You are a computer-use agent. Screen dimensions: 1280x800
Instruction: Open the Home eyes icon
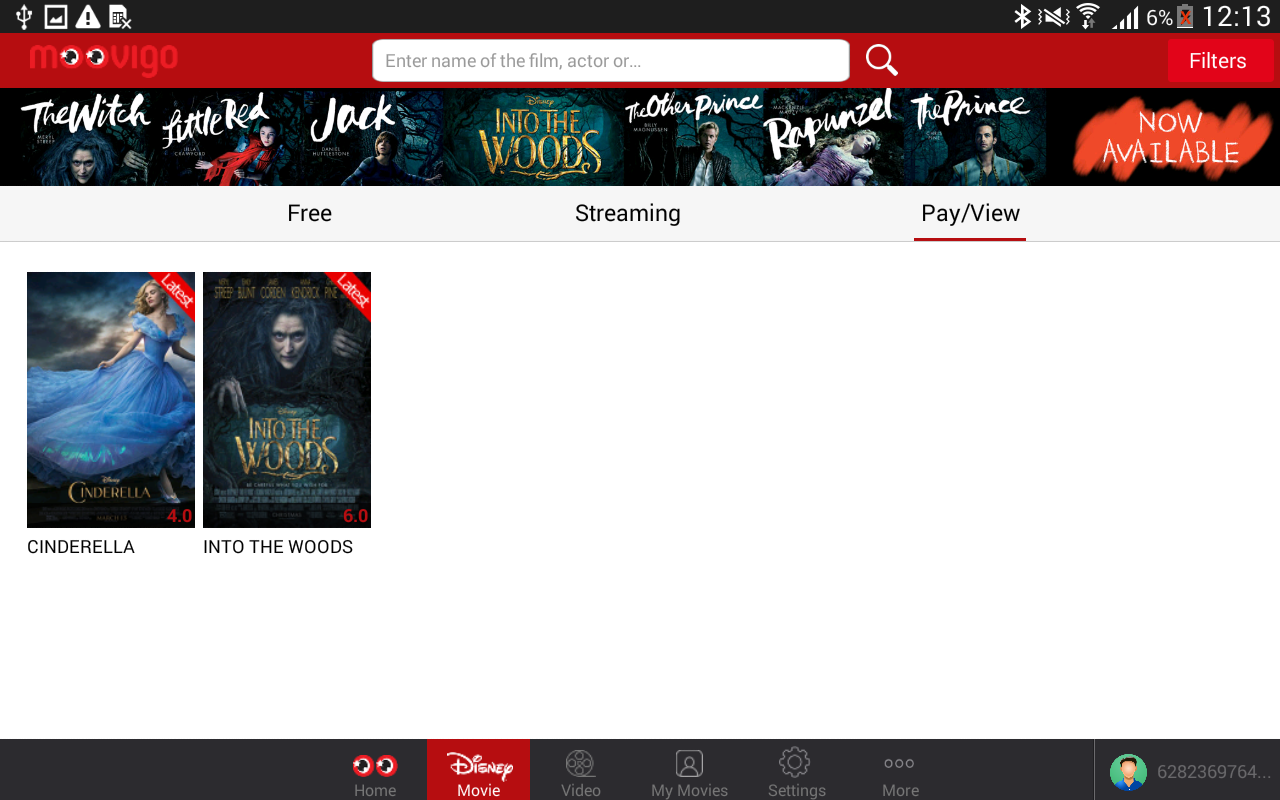[x=375, y=767]
